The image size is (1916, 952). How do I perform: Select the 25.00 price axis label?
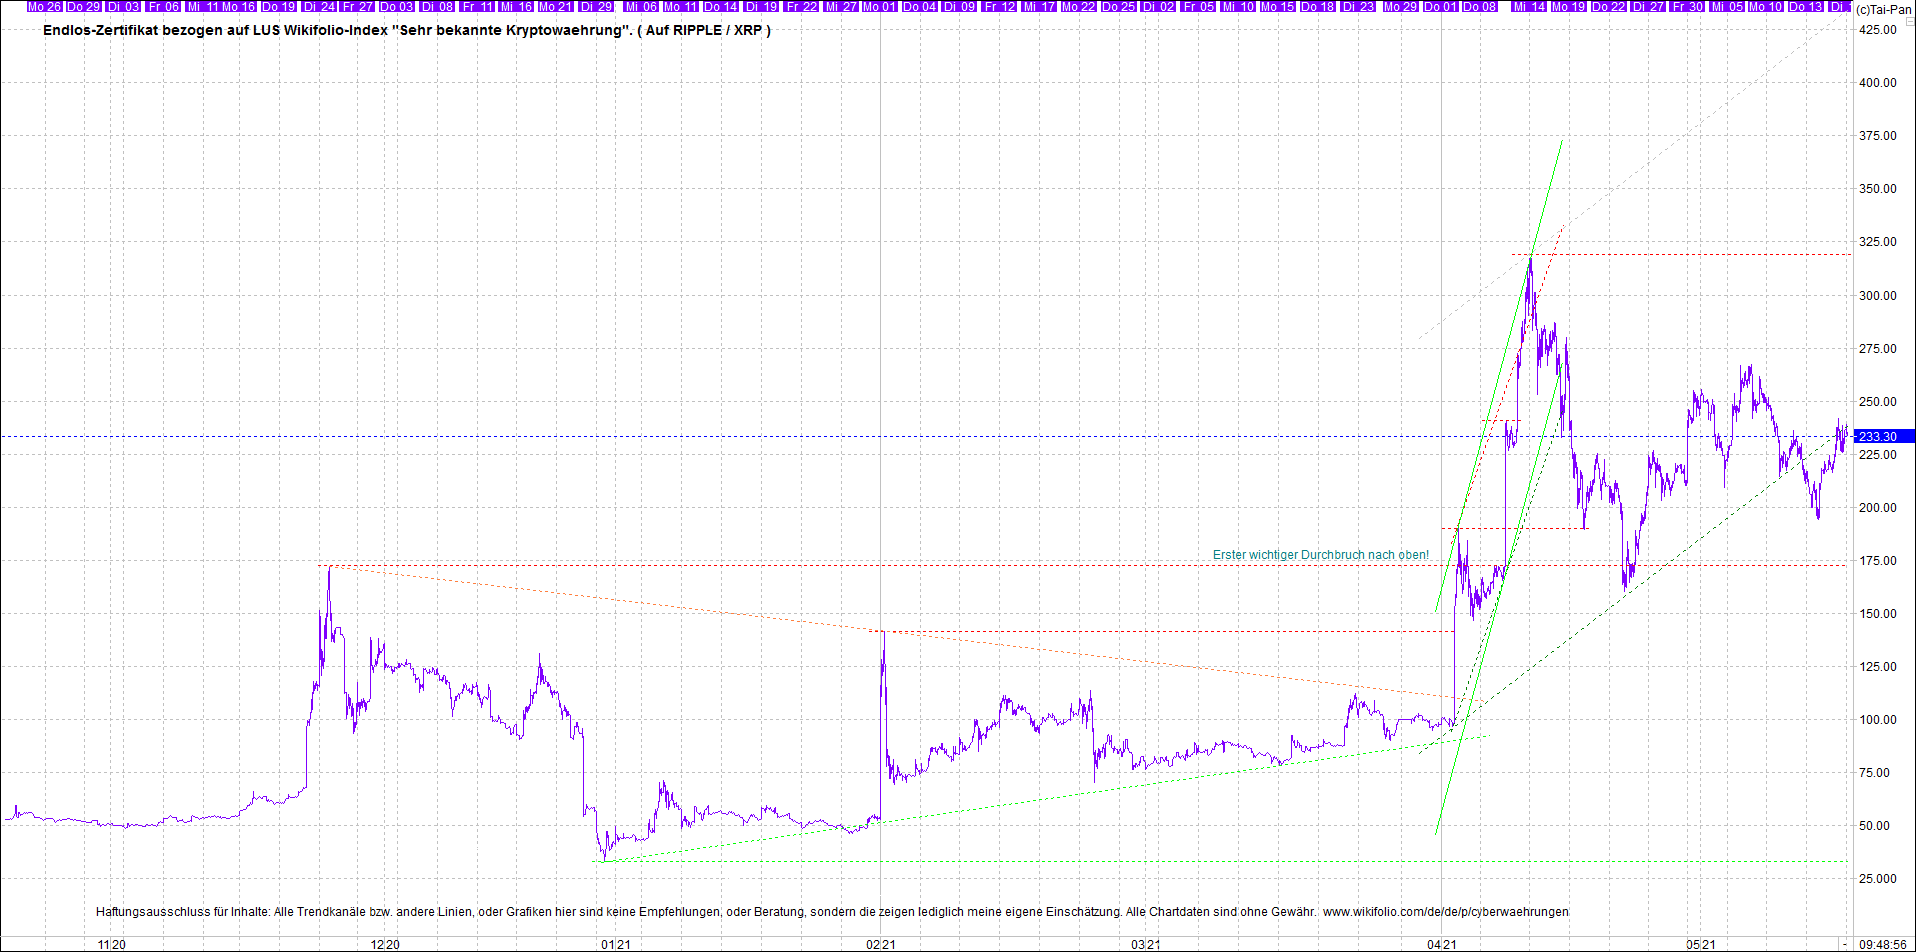pyautogui.click(x=1877, y=879)
